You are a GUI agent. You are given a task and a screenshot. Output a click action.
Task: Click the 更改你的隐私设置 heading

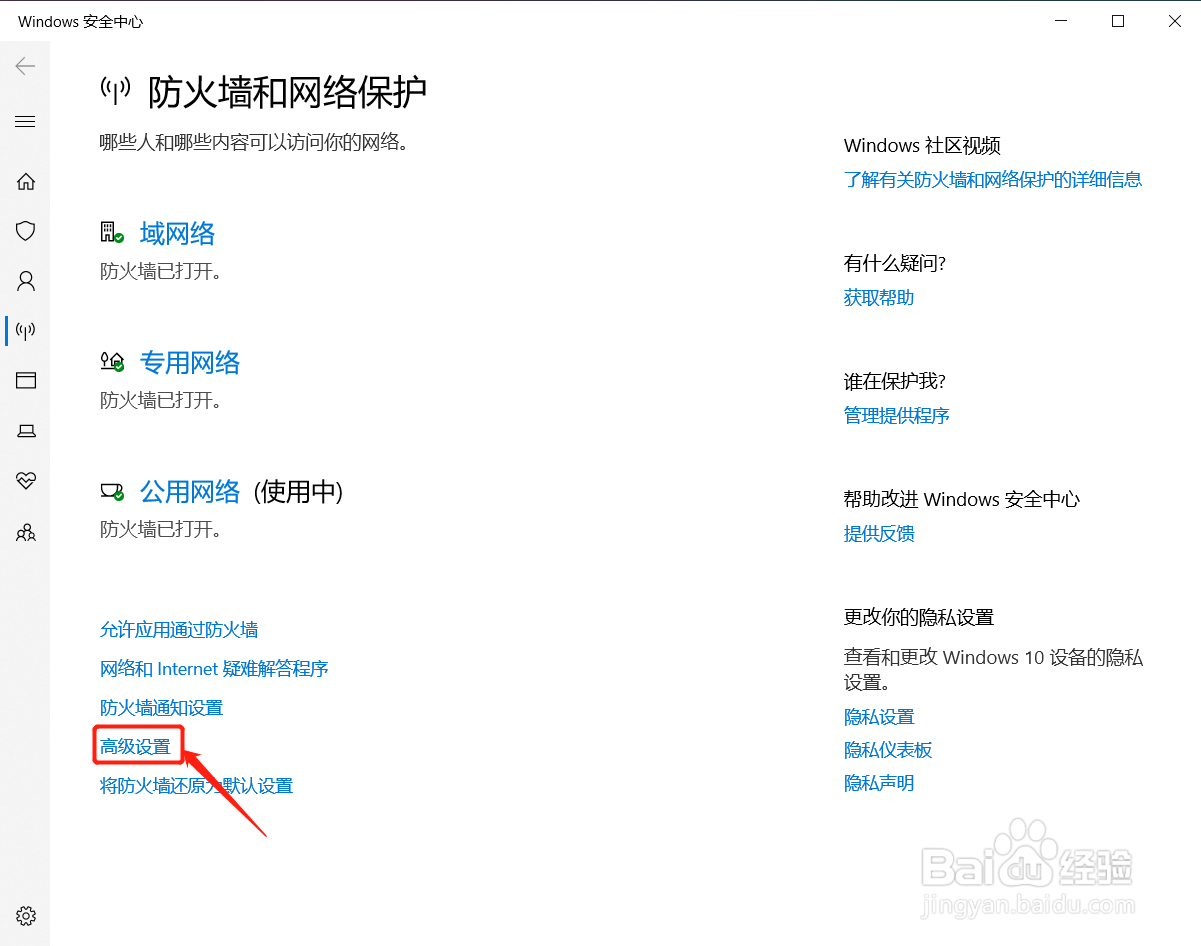pos(919,617)
